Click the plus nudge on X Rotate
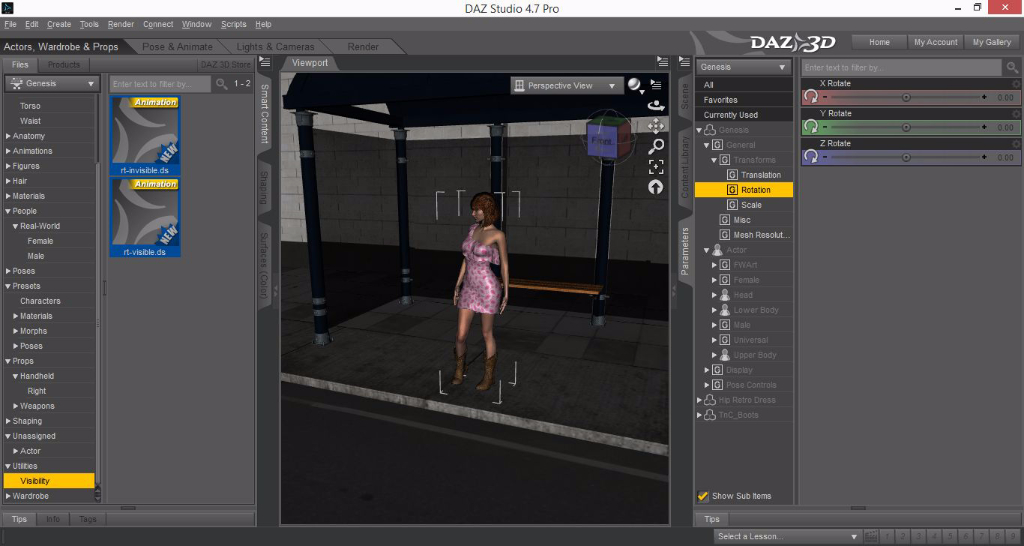This screenshot has height=546, width=1024. click(984, 97)
